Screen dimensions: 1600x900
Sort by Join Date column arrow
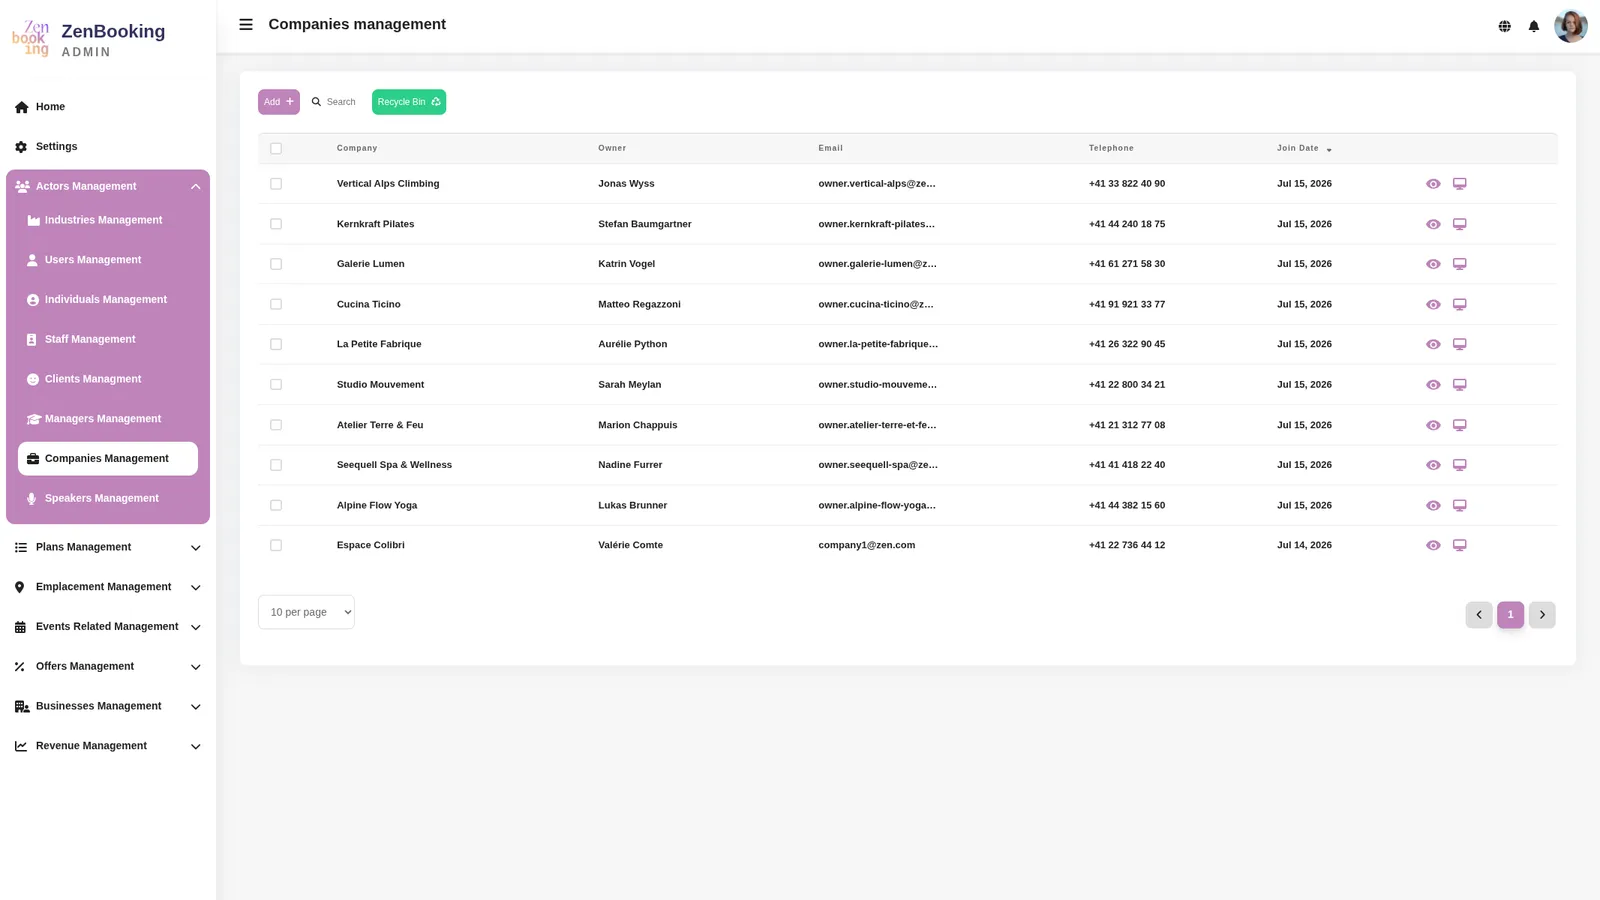(x=1328, y=149)
